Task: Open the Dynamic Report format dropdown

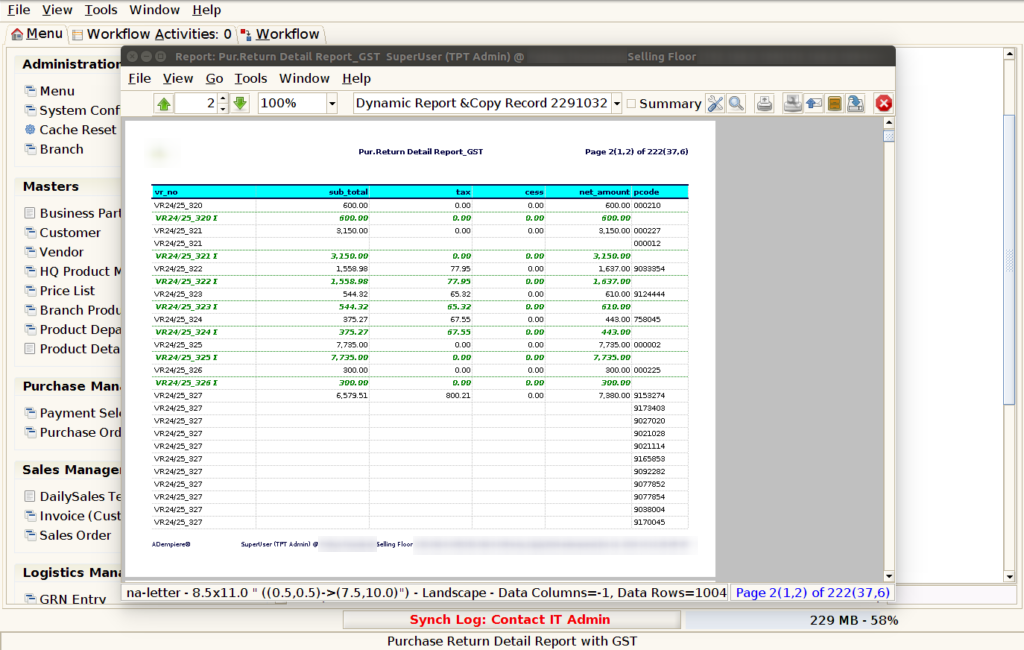Action: 616,103
